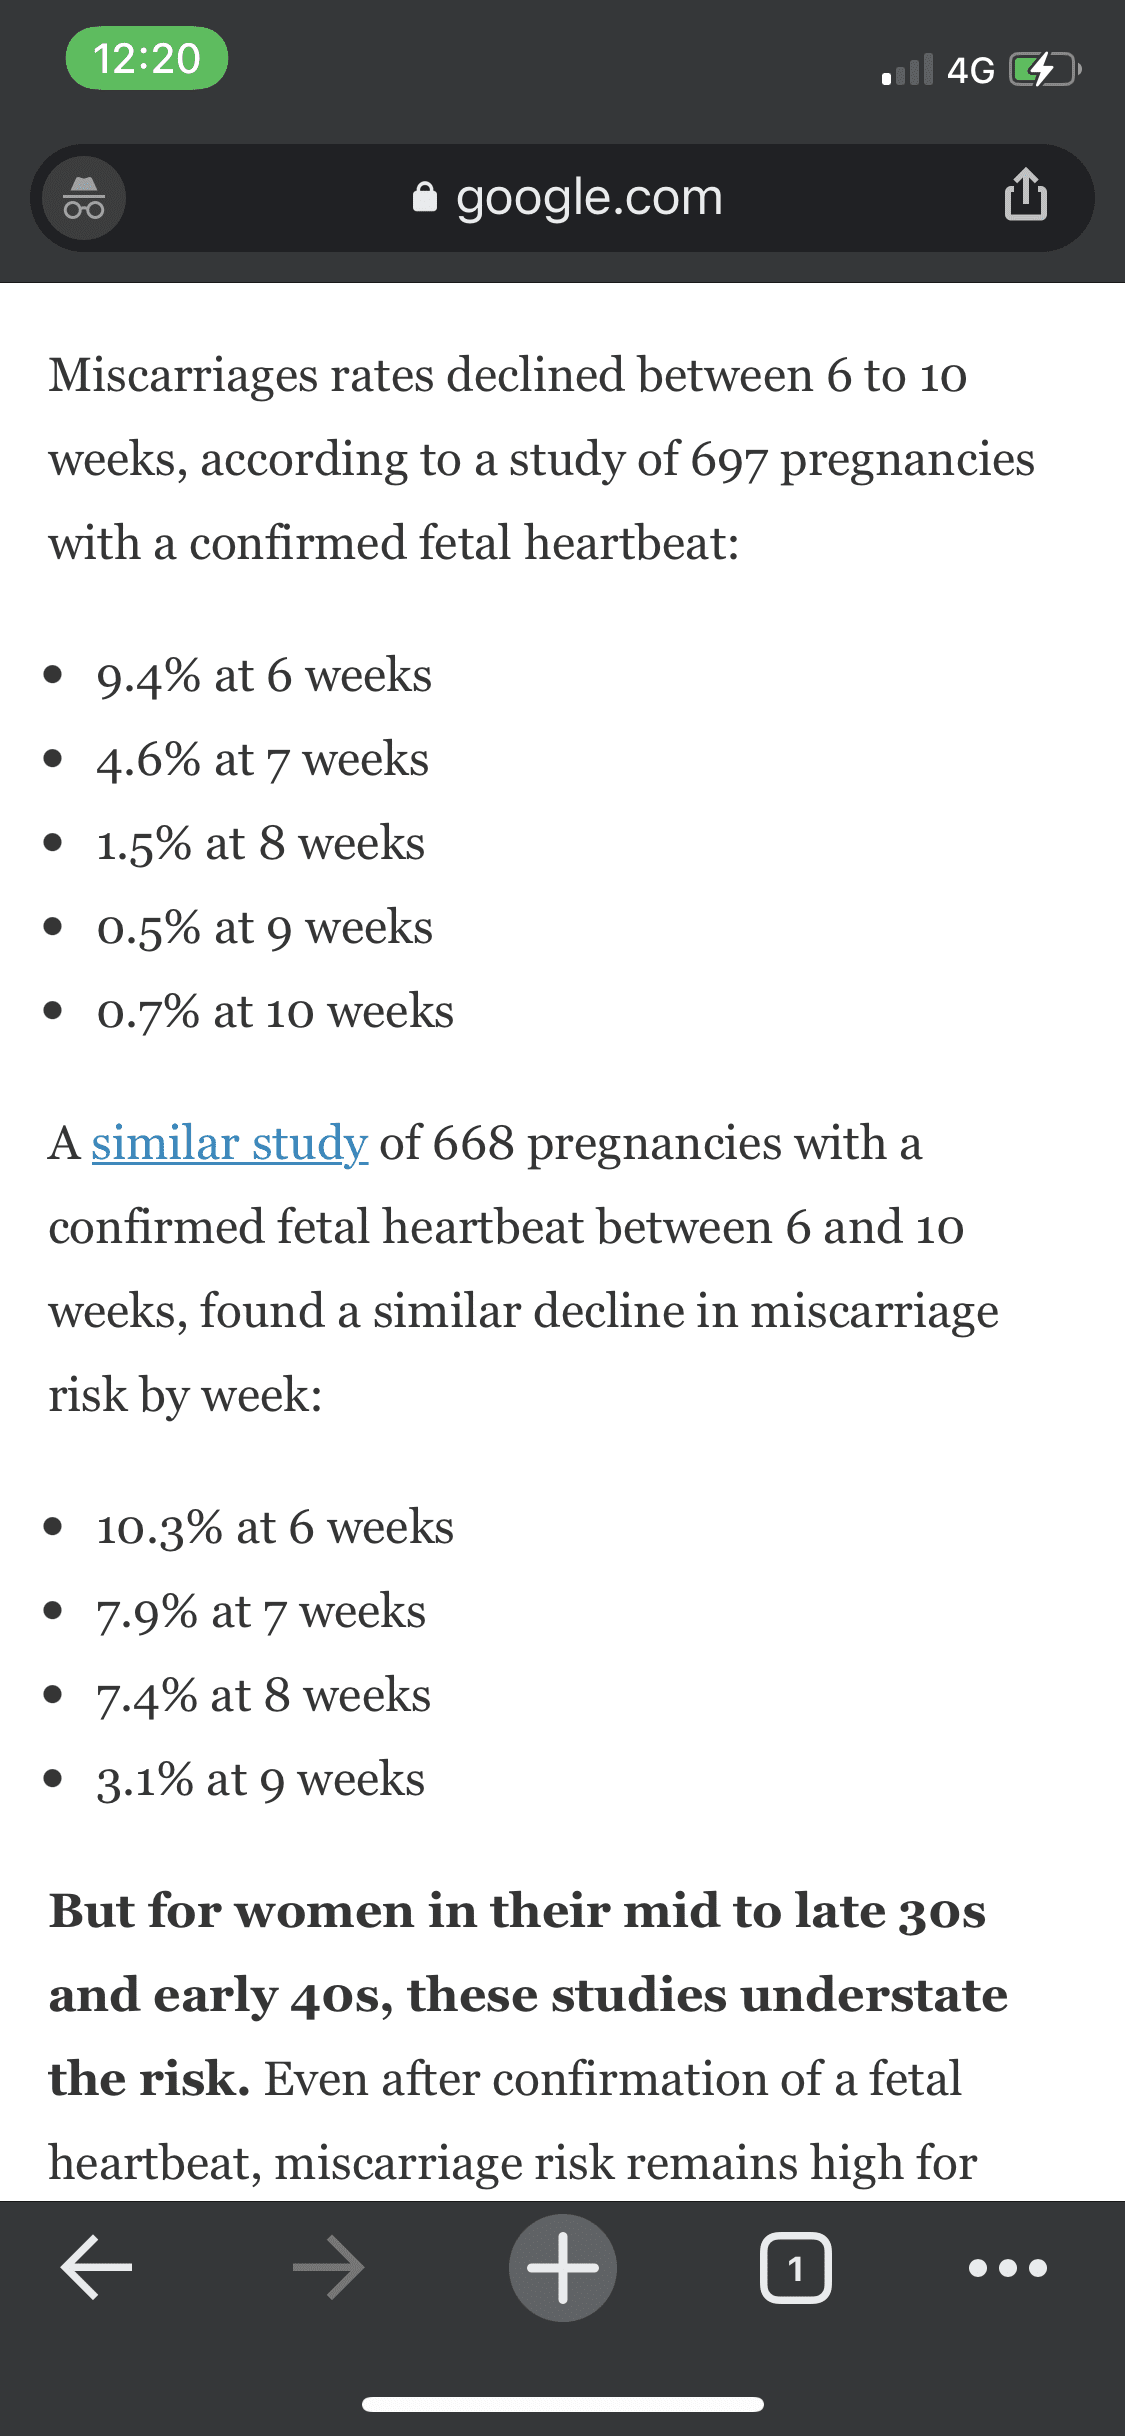The width and height of the screenshot is (1125, 2436).
Task: Open a new tab with plus button
Action: [x=562, y=2267]
